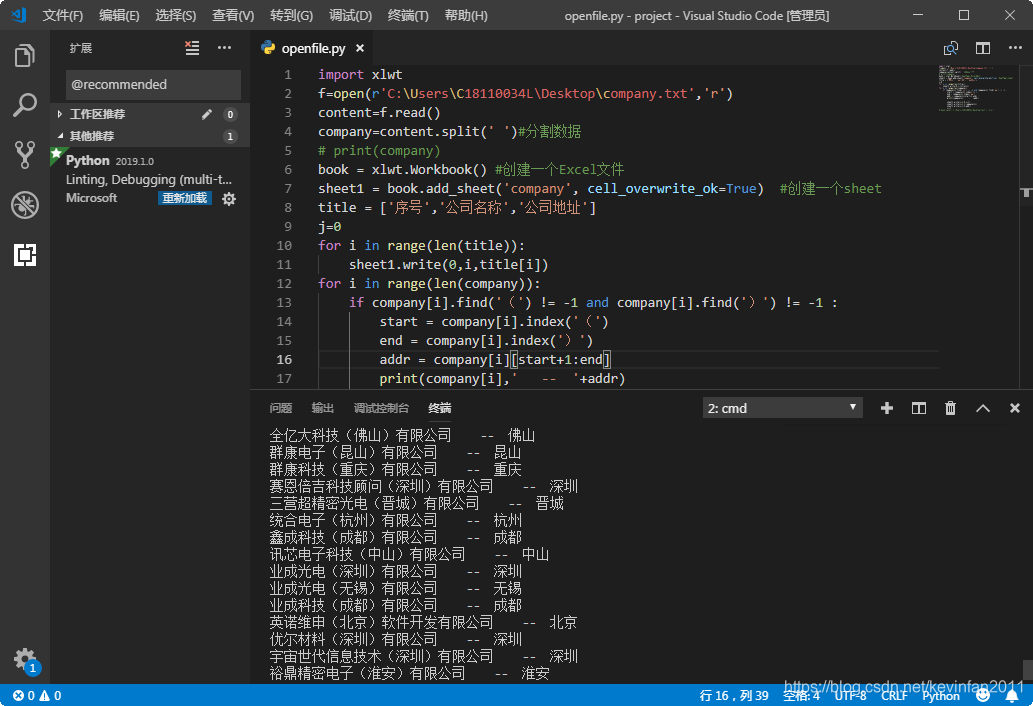Click terminal line 全亿大科技（佛山）有限公司
1033x706 pixels.
click(360, 435)
